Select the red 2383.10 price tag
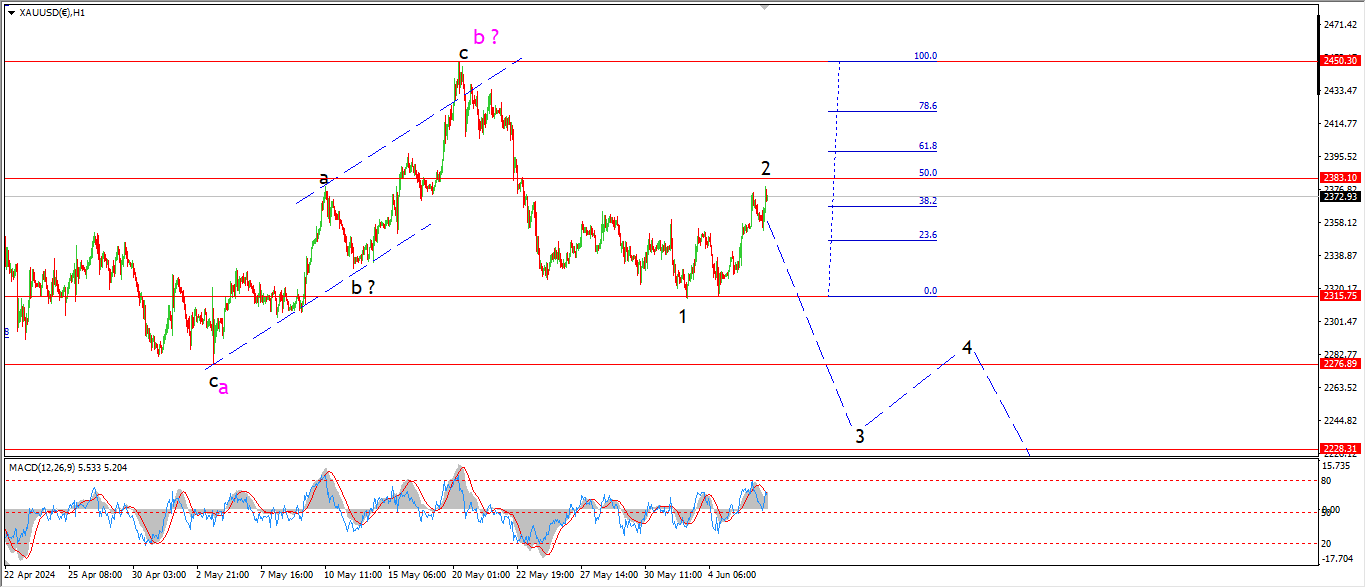 1340,178
